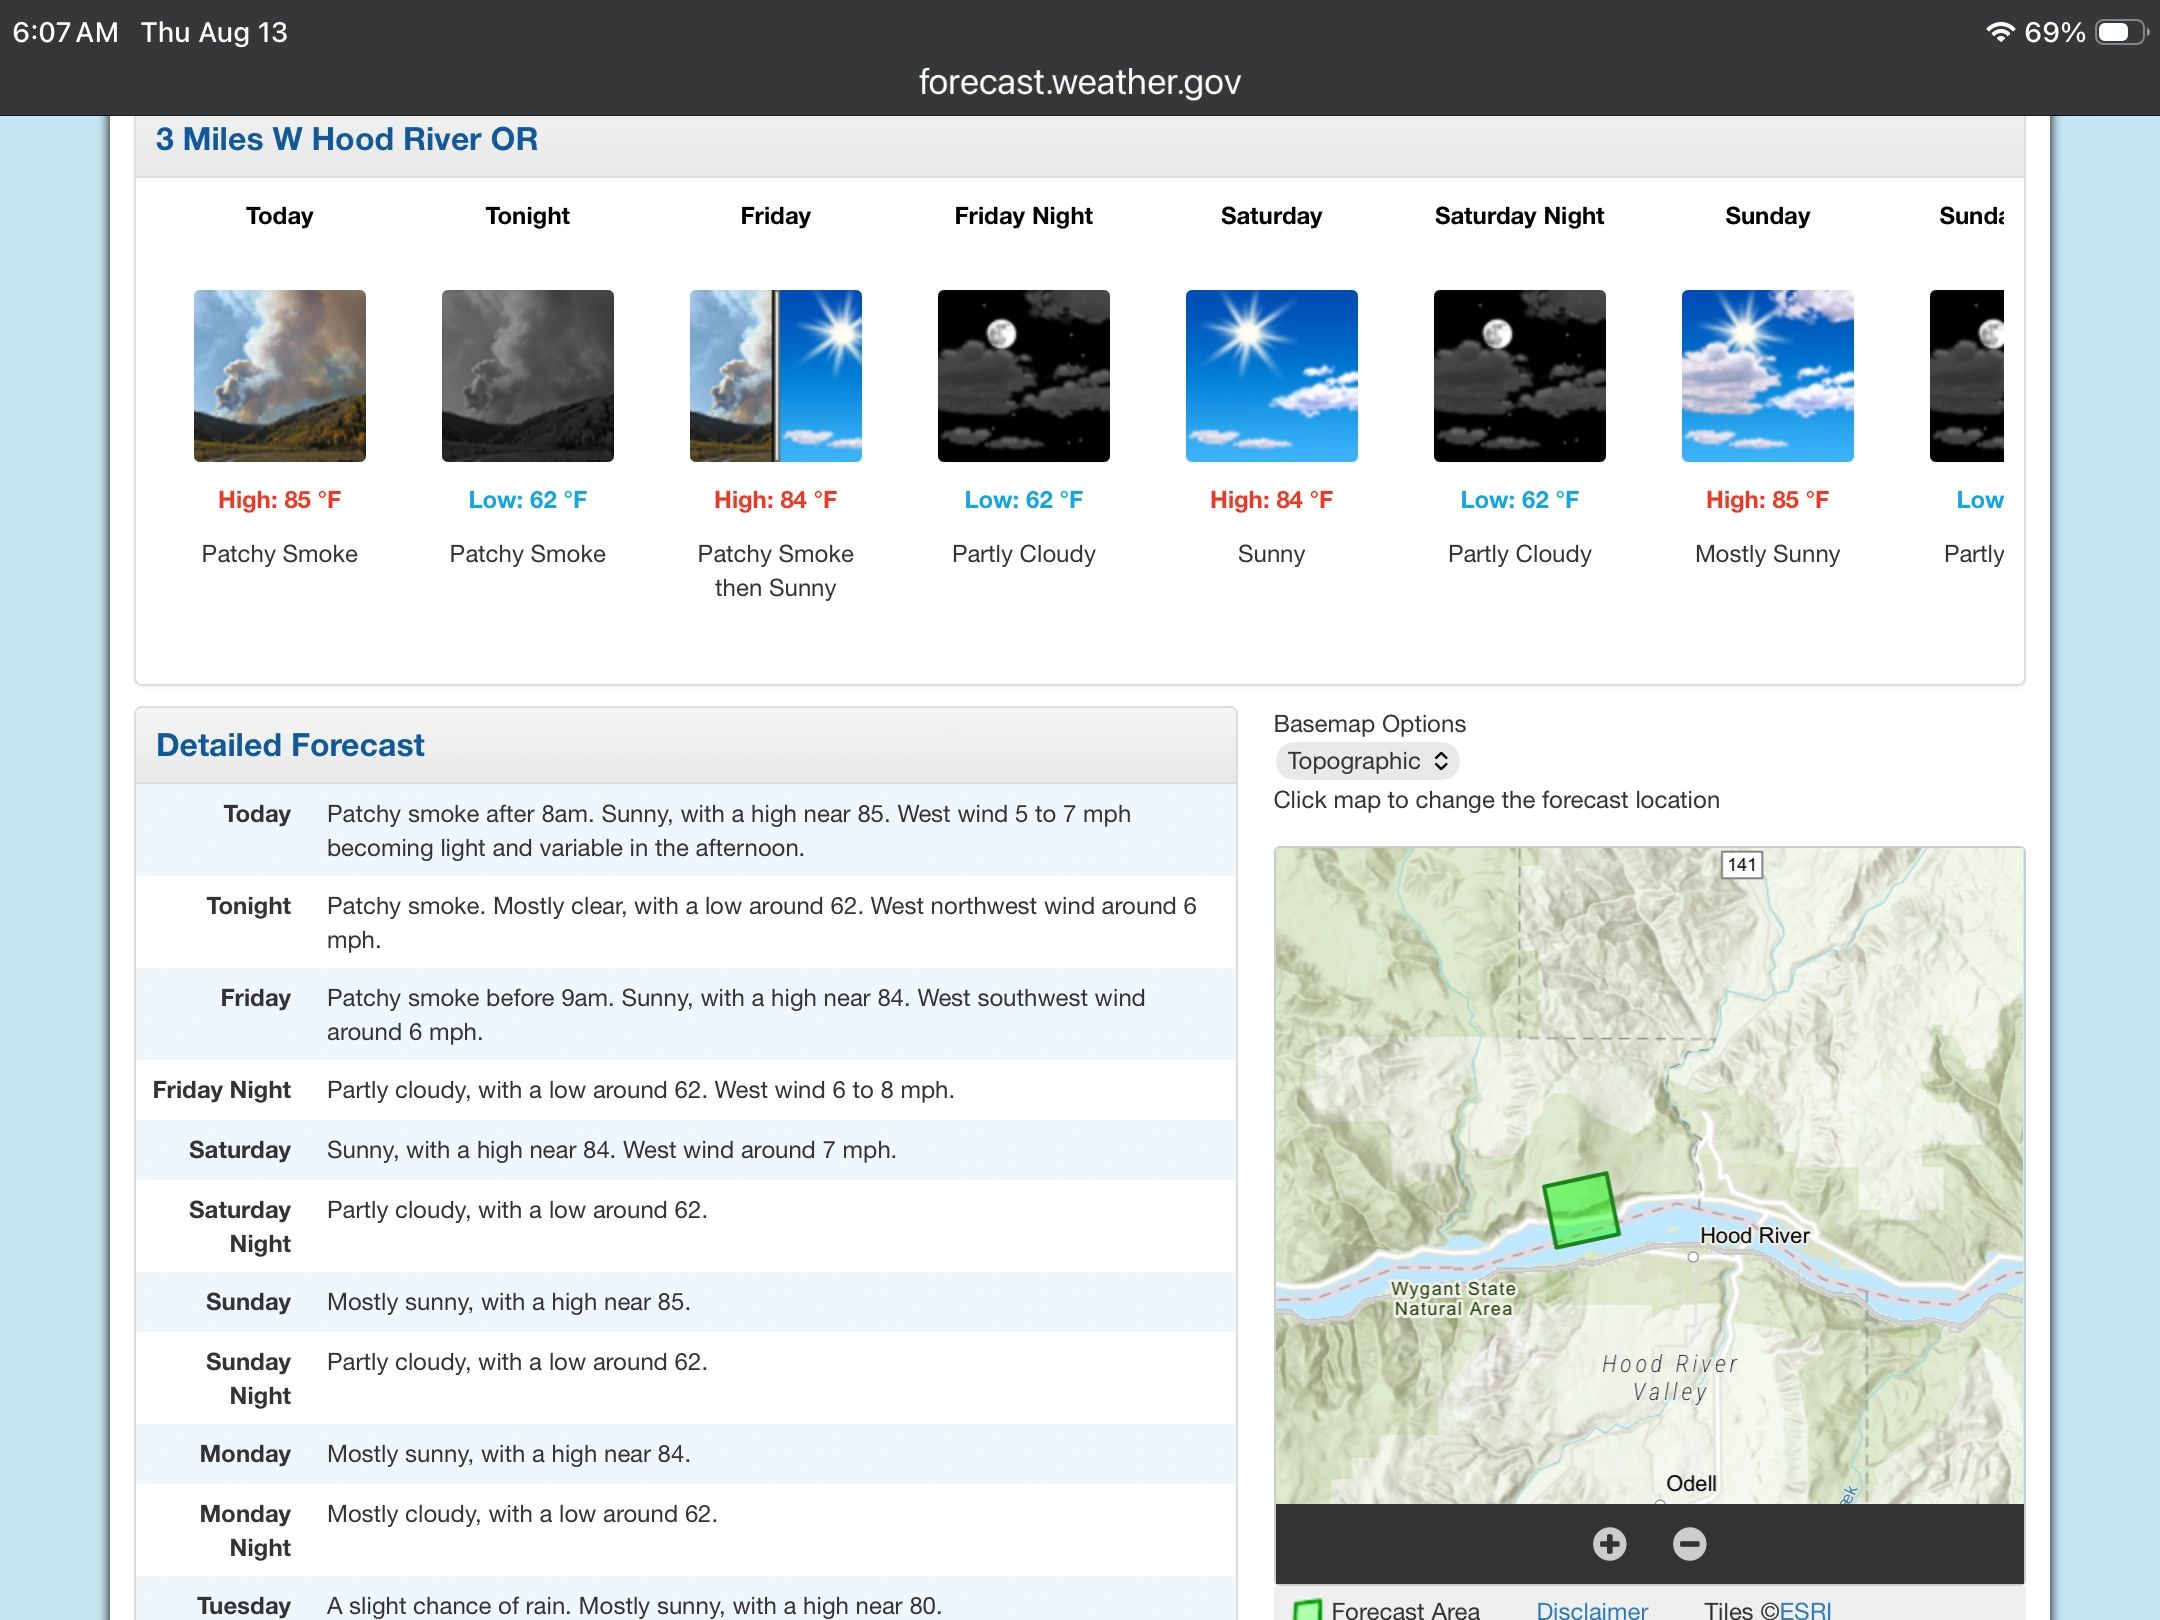
Task: Tap the 'High: 84 °F' value under Saturday
Action: (1272, 500)
